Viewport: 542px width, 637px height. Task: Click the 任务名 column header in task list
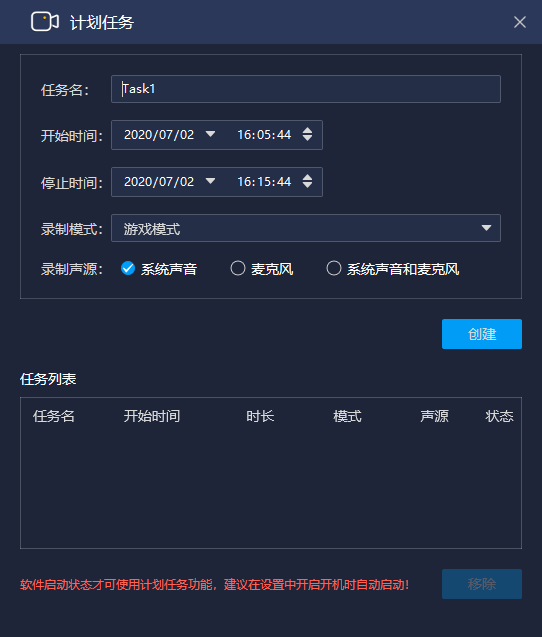(x=54, y=416)
